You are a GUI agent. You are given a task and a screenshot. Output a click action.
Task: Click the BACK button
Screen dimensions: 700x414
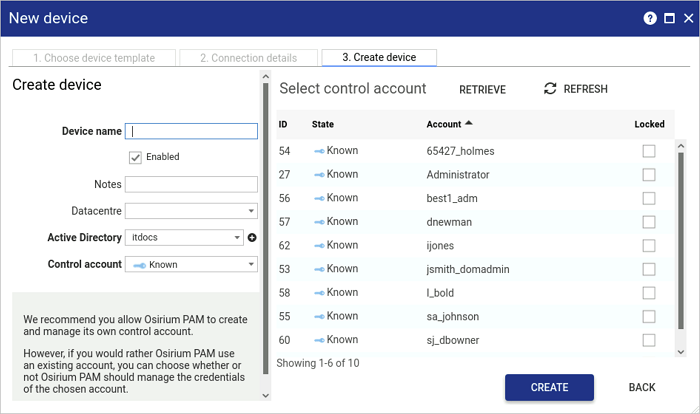[642, 387]
